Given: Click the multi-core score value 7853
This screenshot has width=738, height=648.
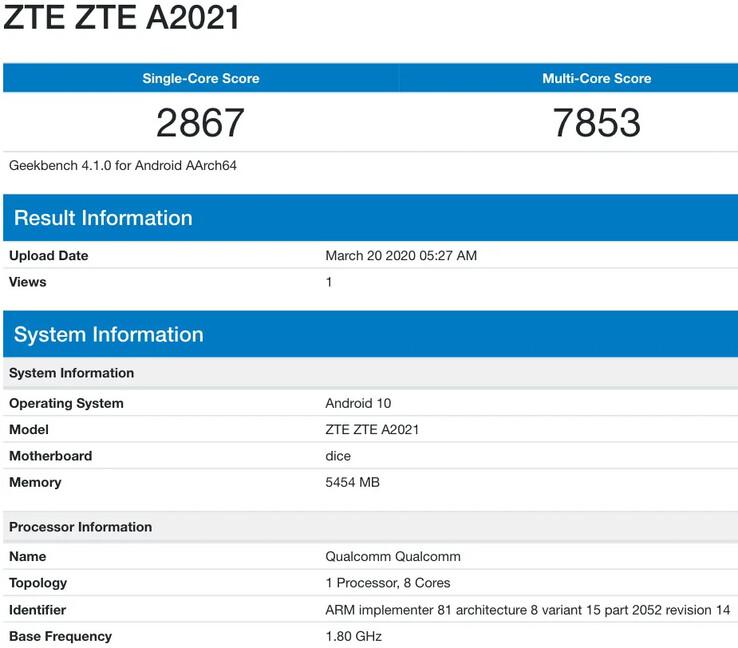Looking at the screenshot, I should [x=596, y=123].
